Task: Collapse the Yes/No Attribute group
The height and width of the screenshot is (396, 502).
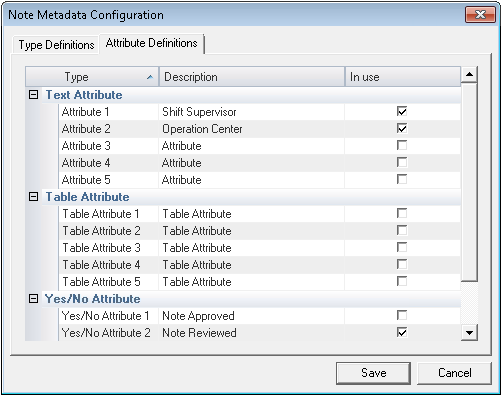Action: 33,299
